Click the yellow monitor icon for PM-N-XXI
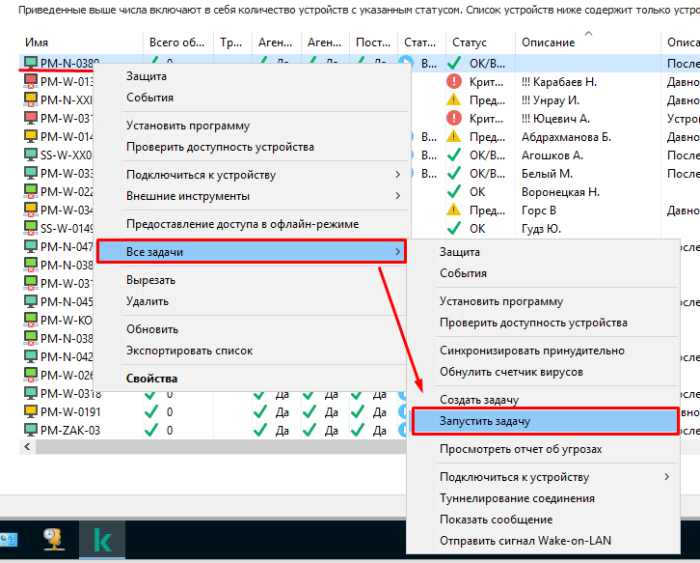The image size is (700, 563). [30, 100]
